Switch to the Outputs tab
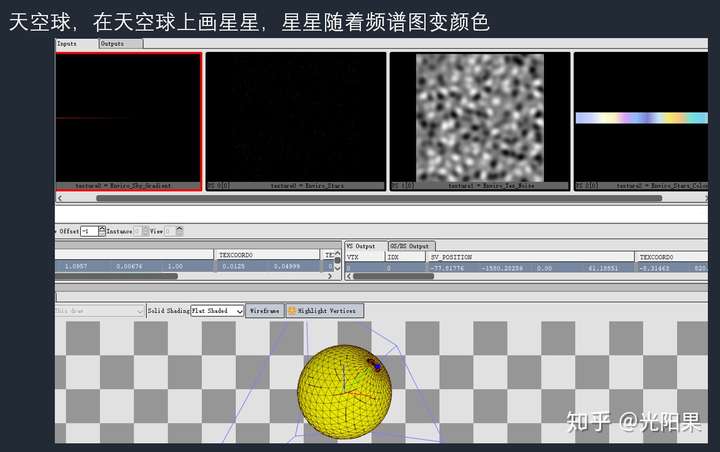 [121, 44]
